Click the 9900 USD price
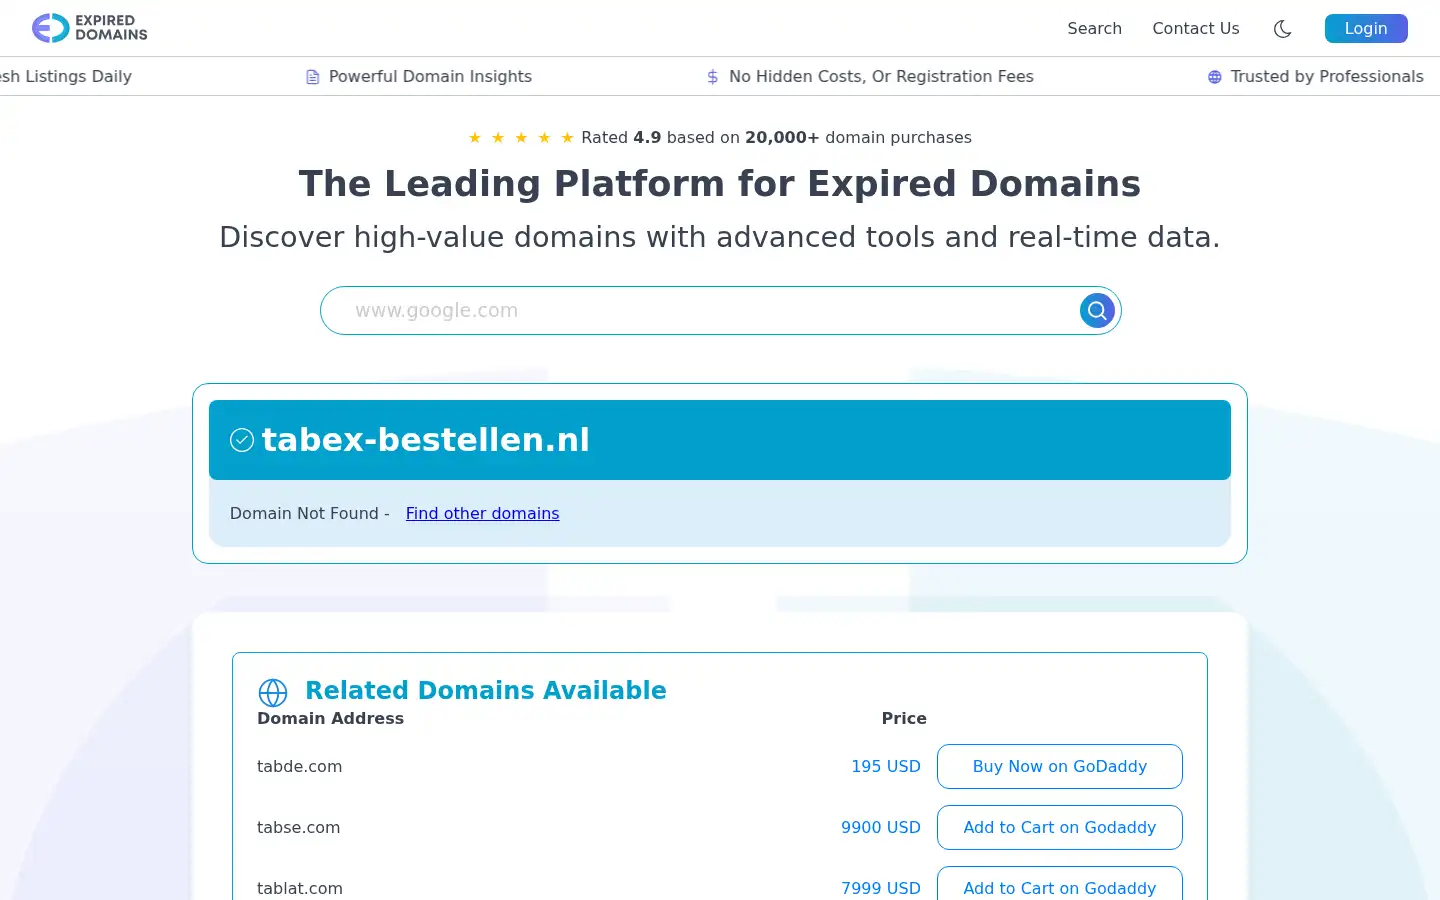The image size is (1440, 900). 880,827
